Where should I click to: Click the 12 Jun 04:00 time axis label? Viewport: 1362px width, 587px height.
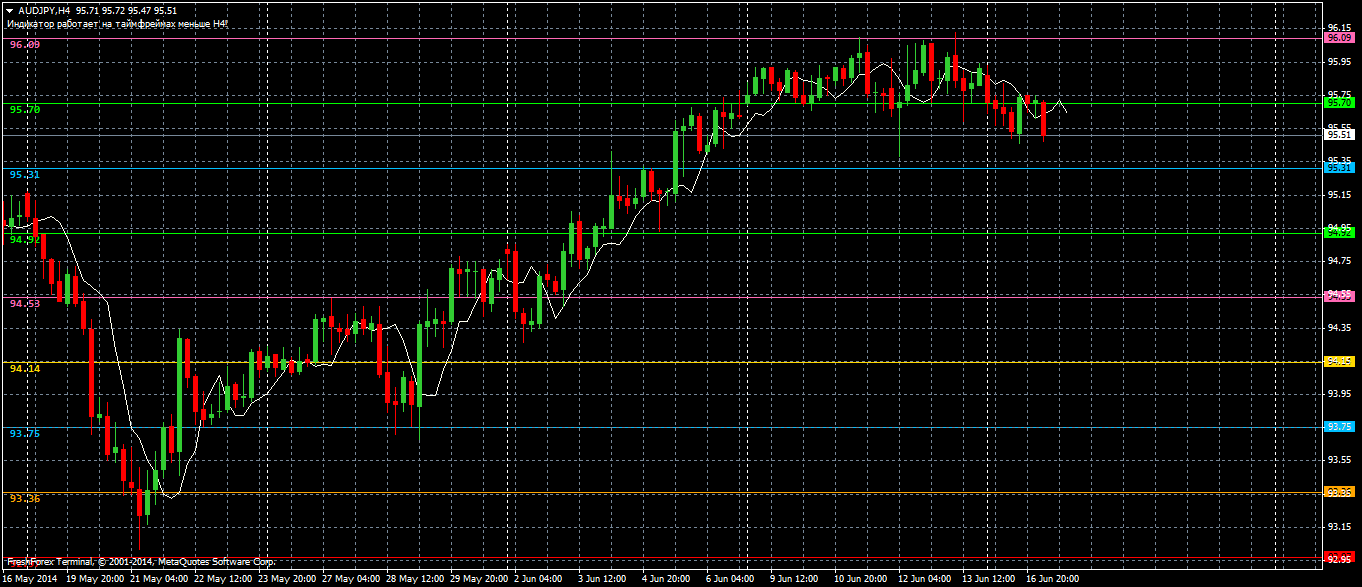click(x=927, y=579)
